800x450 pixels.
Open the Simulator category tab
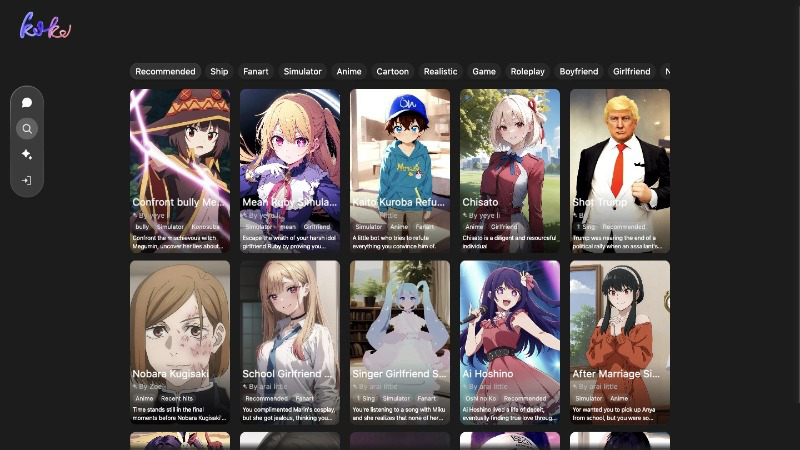303,71
